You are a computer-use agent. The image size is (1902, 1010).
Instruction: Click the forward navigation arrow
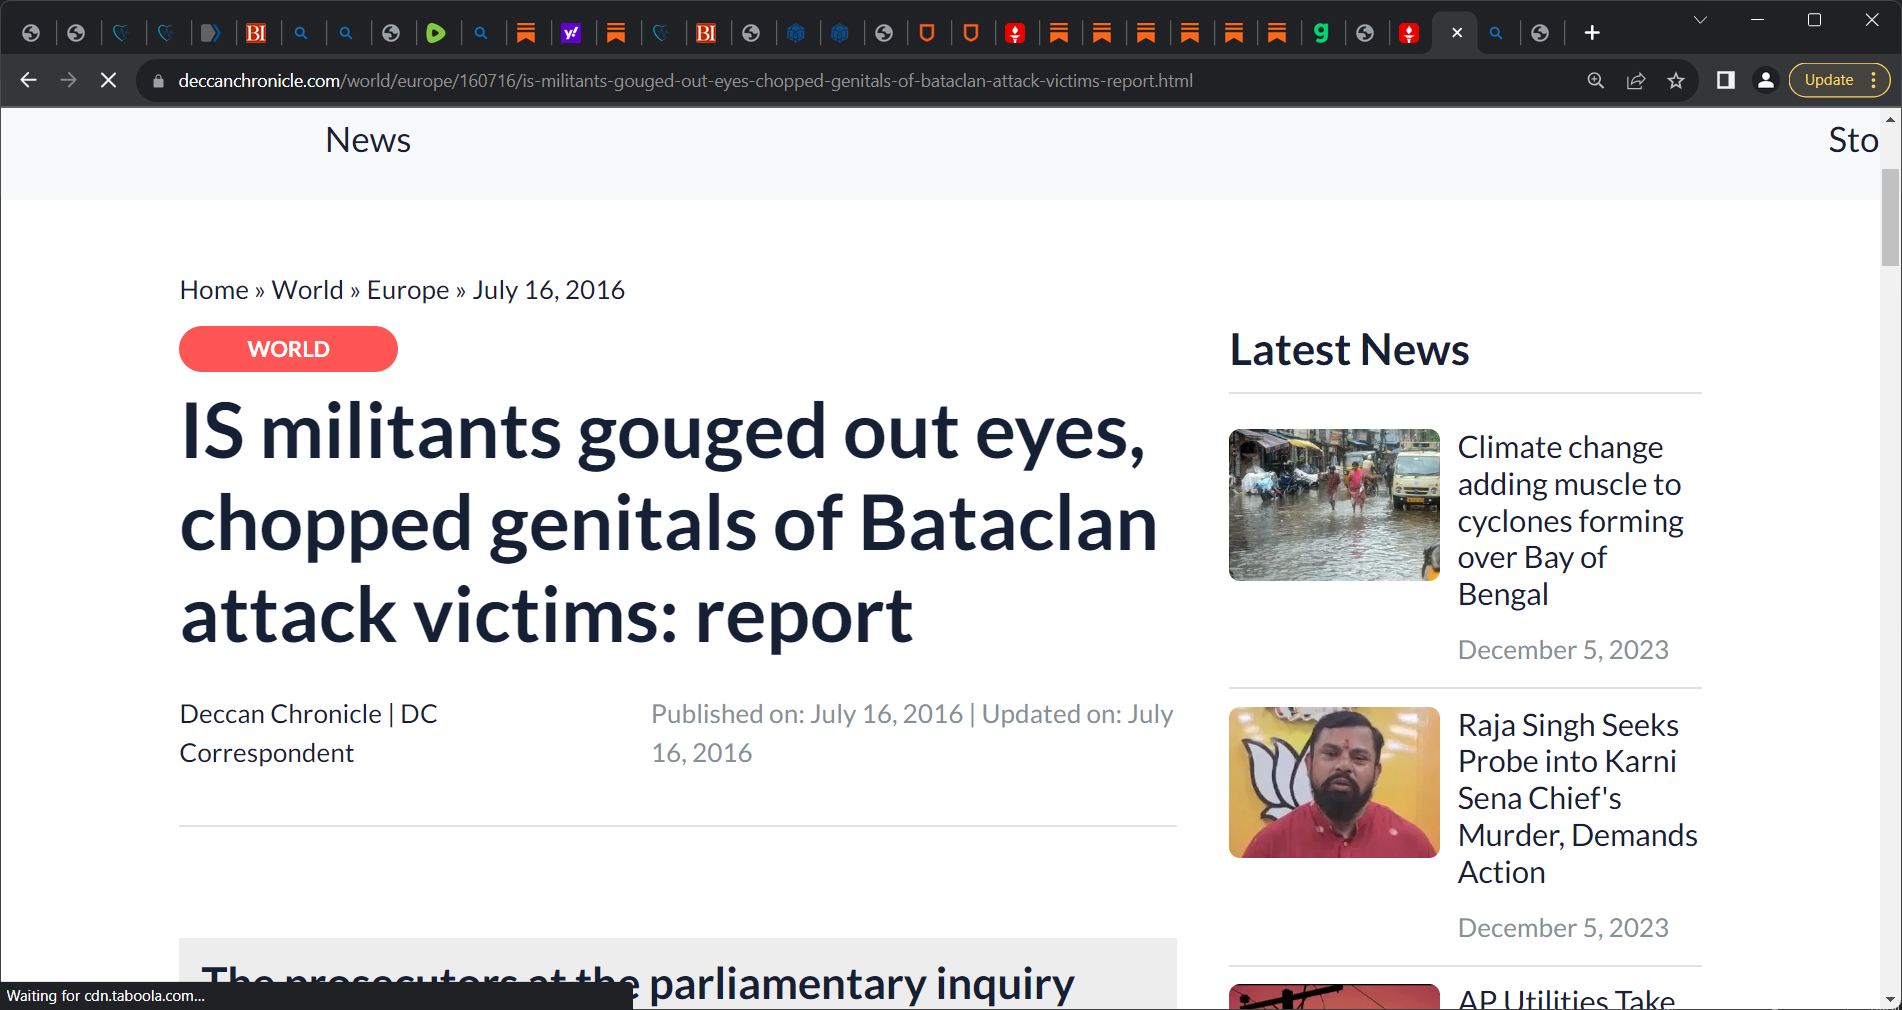click(68, 80)
